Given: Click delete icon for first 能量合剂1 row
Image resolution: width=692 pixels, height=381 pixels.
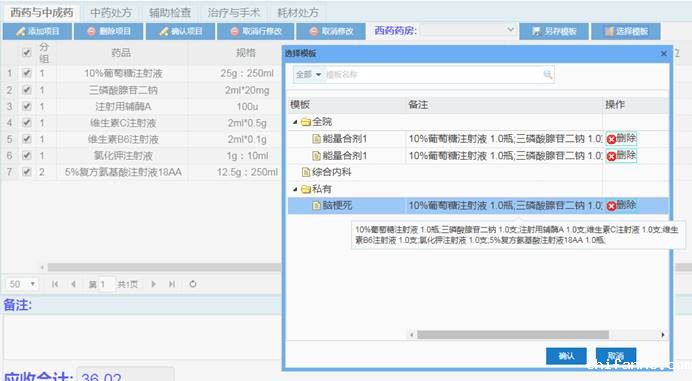Looking at the screenshot, I should pos(611,140).
